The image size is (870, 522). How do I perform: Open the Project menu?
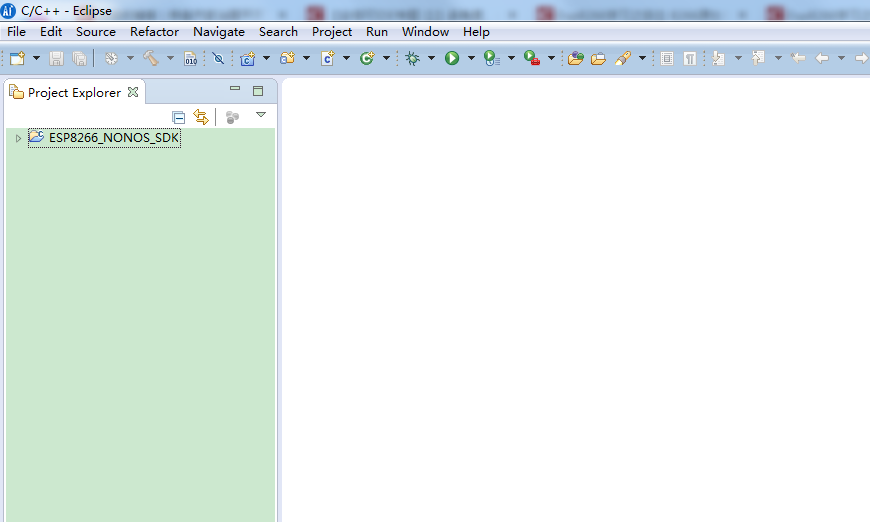pos(332,32)
